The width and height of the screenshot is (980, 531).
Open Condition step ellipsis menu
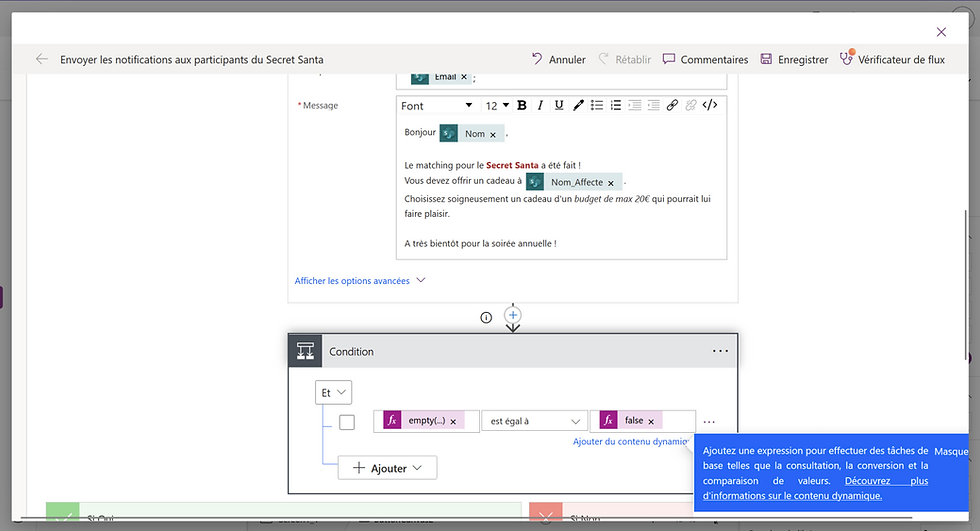point(720,351)
